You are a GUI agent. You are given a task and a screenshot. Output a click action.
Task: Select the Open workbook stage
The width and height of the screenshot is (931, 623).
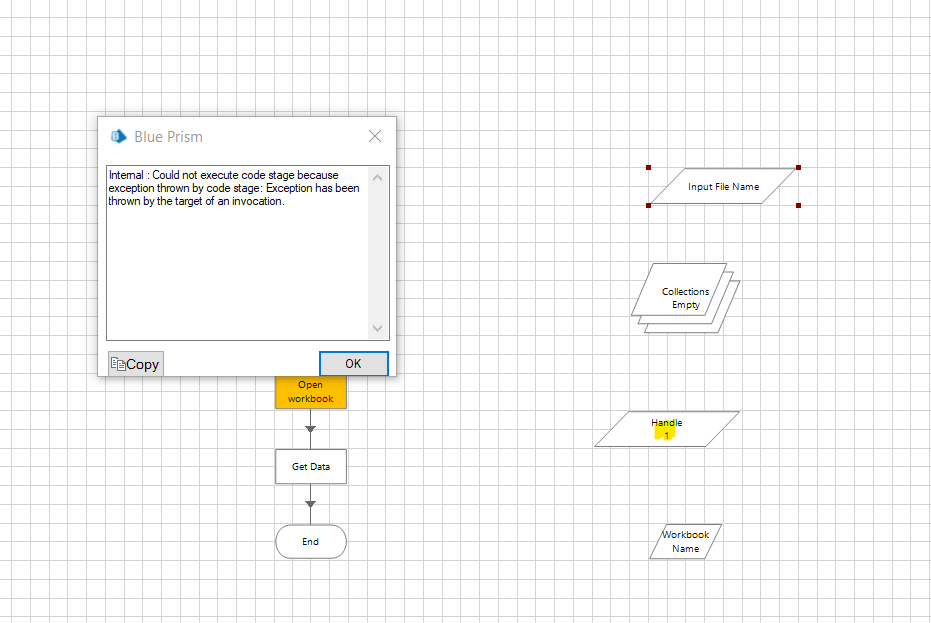coord(311,392)
